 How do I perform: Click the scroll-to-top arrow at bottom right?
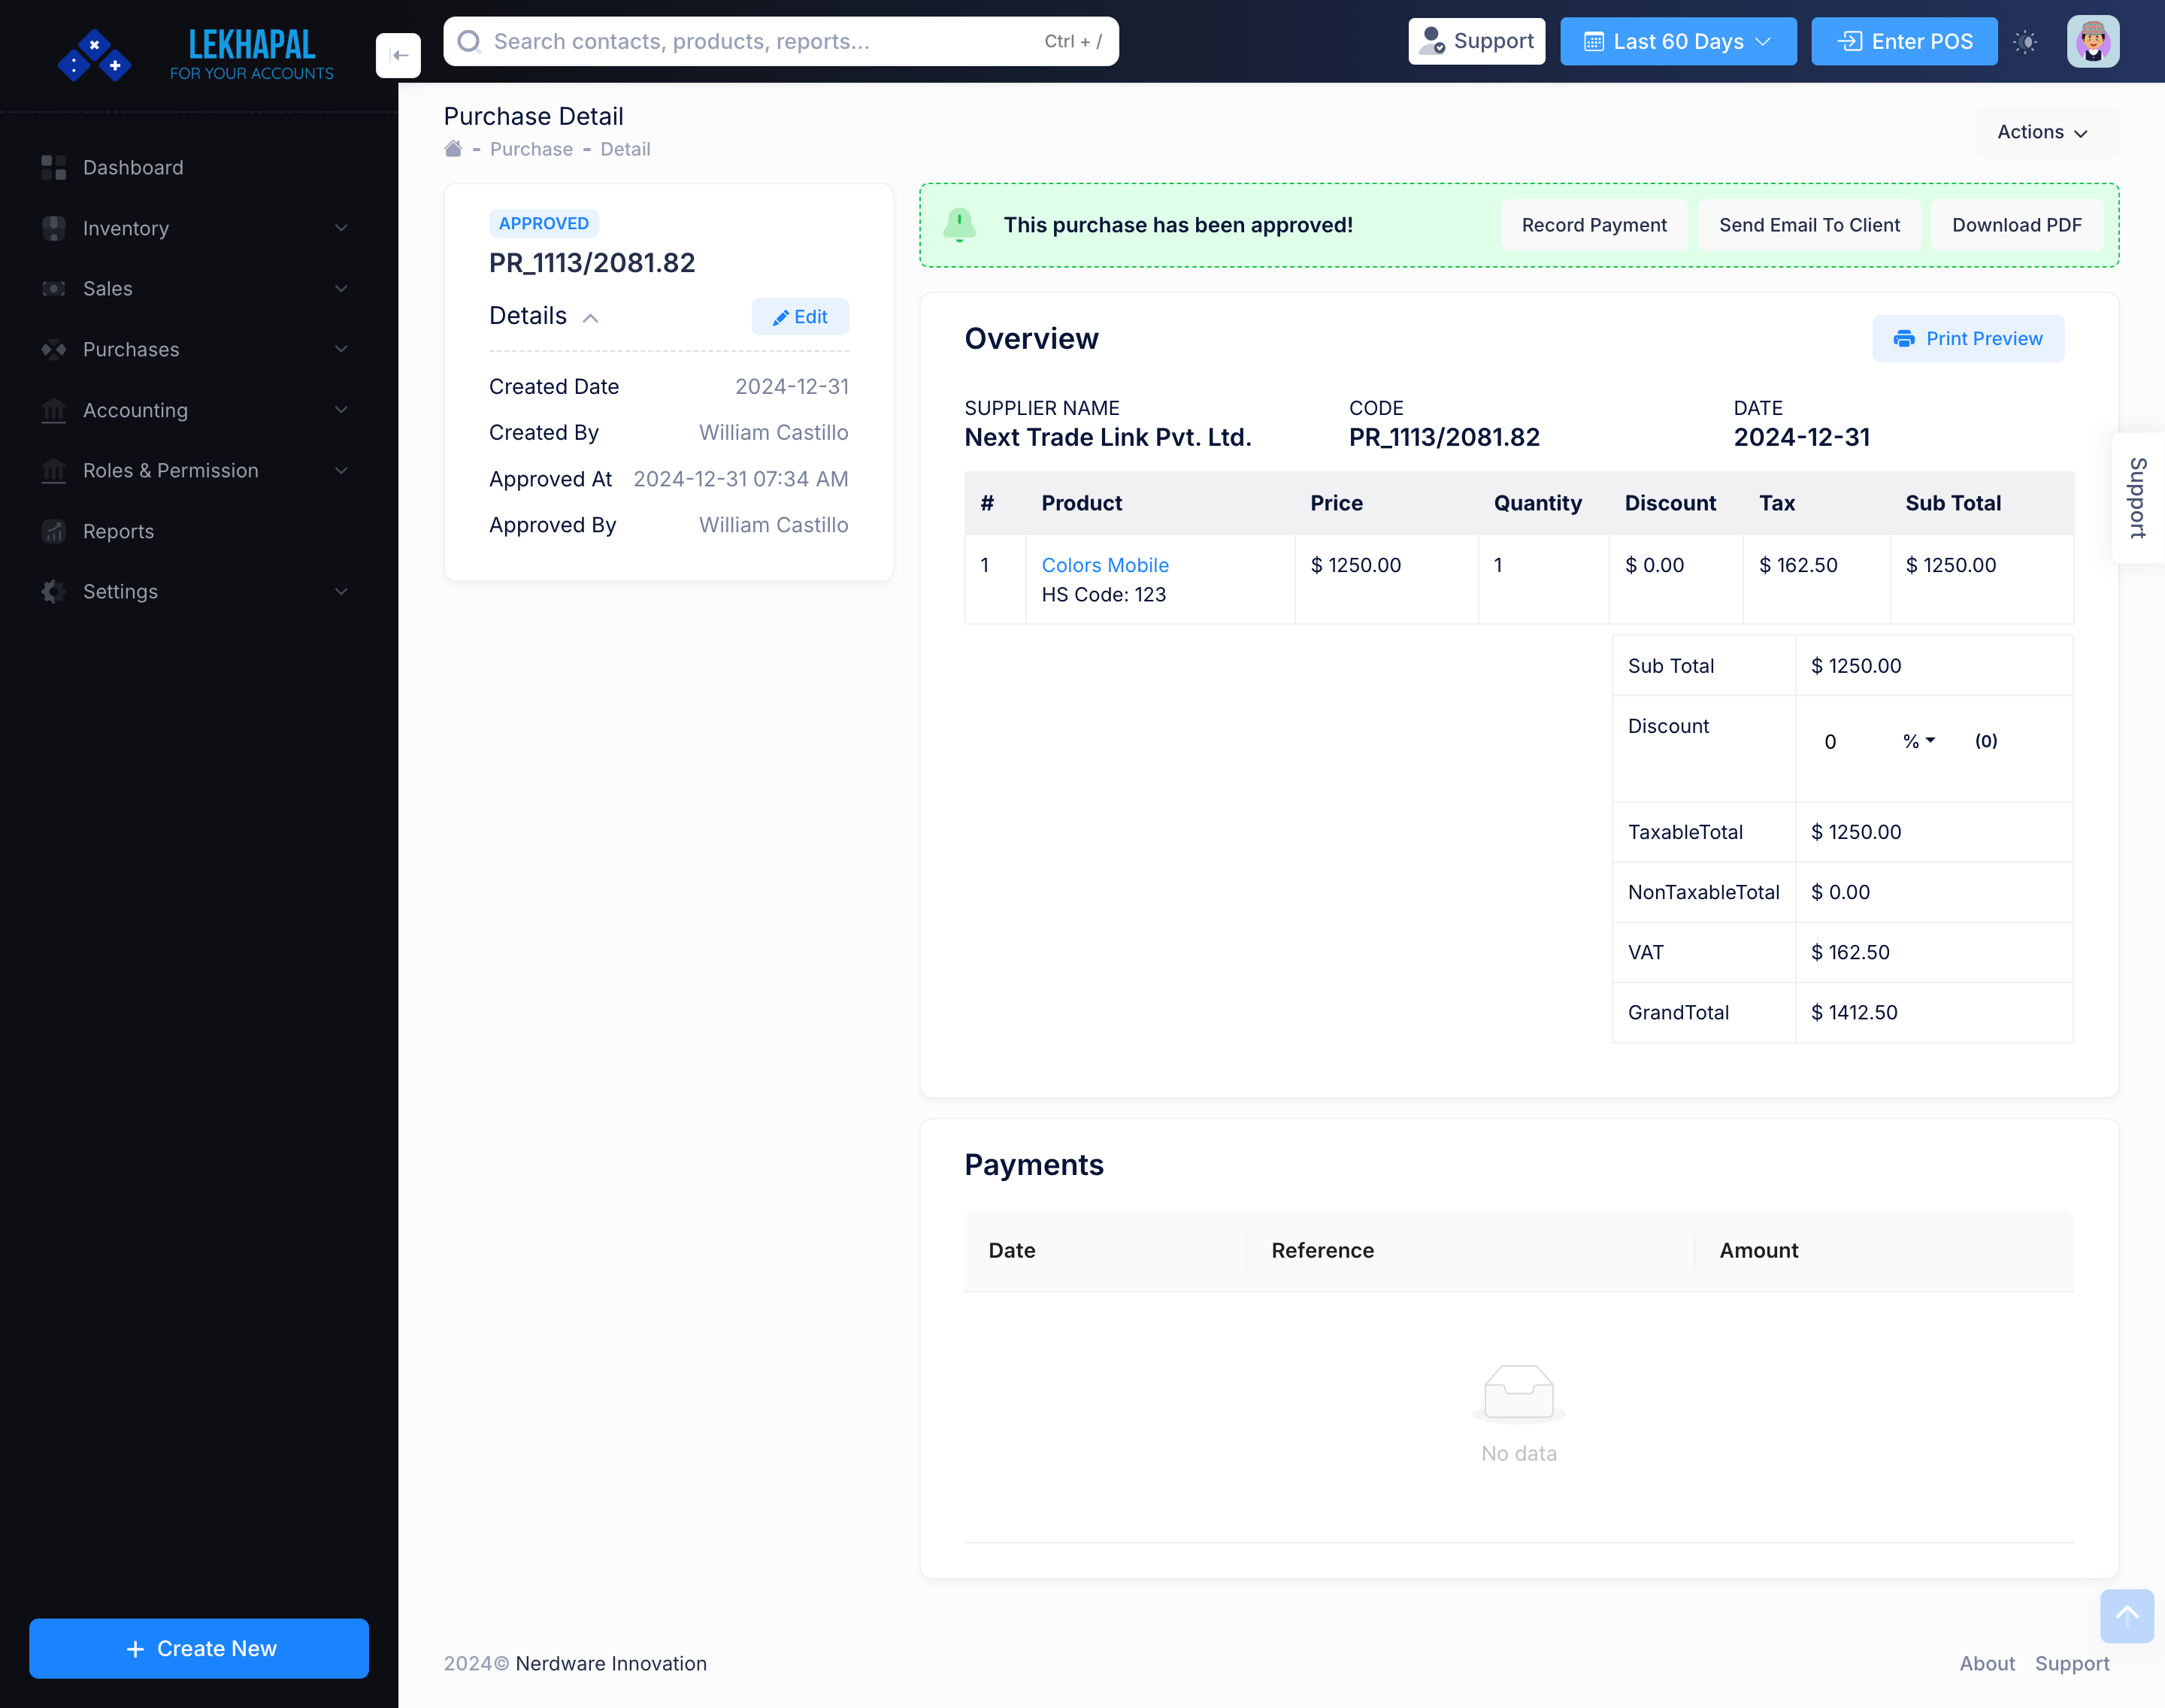(x=2127, y=1616)
